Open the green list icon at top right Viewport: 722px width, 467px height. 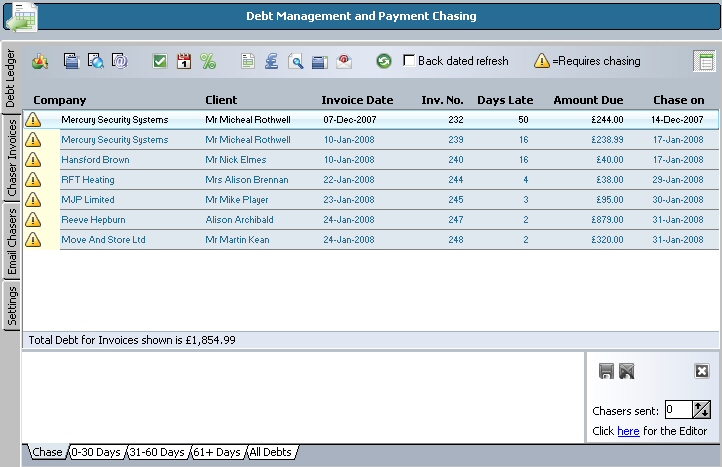[704, 61]
